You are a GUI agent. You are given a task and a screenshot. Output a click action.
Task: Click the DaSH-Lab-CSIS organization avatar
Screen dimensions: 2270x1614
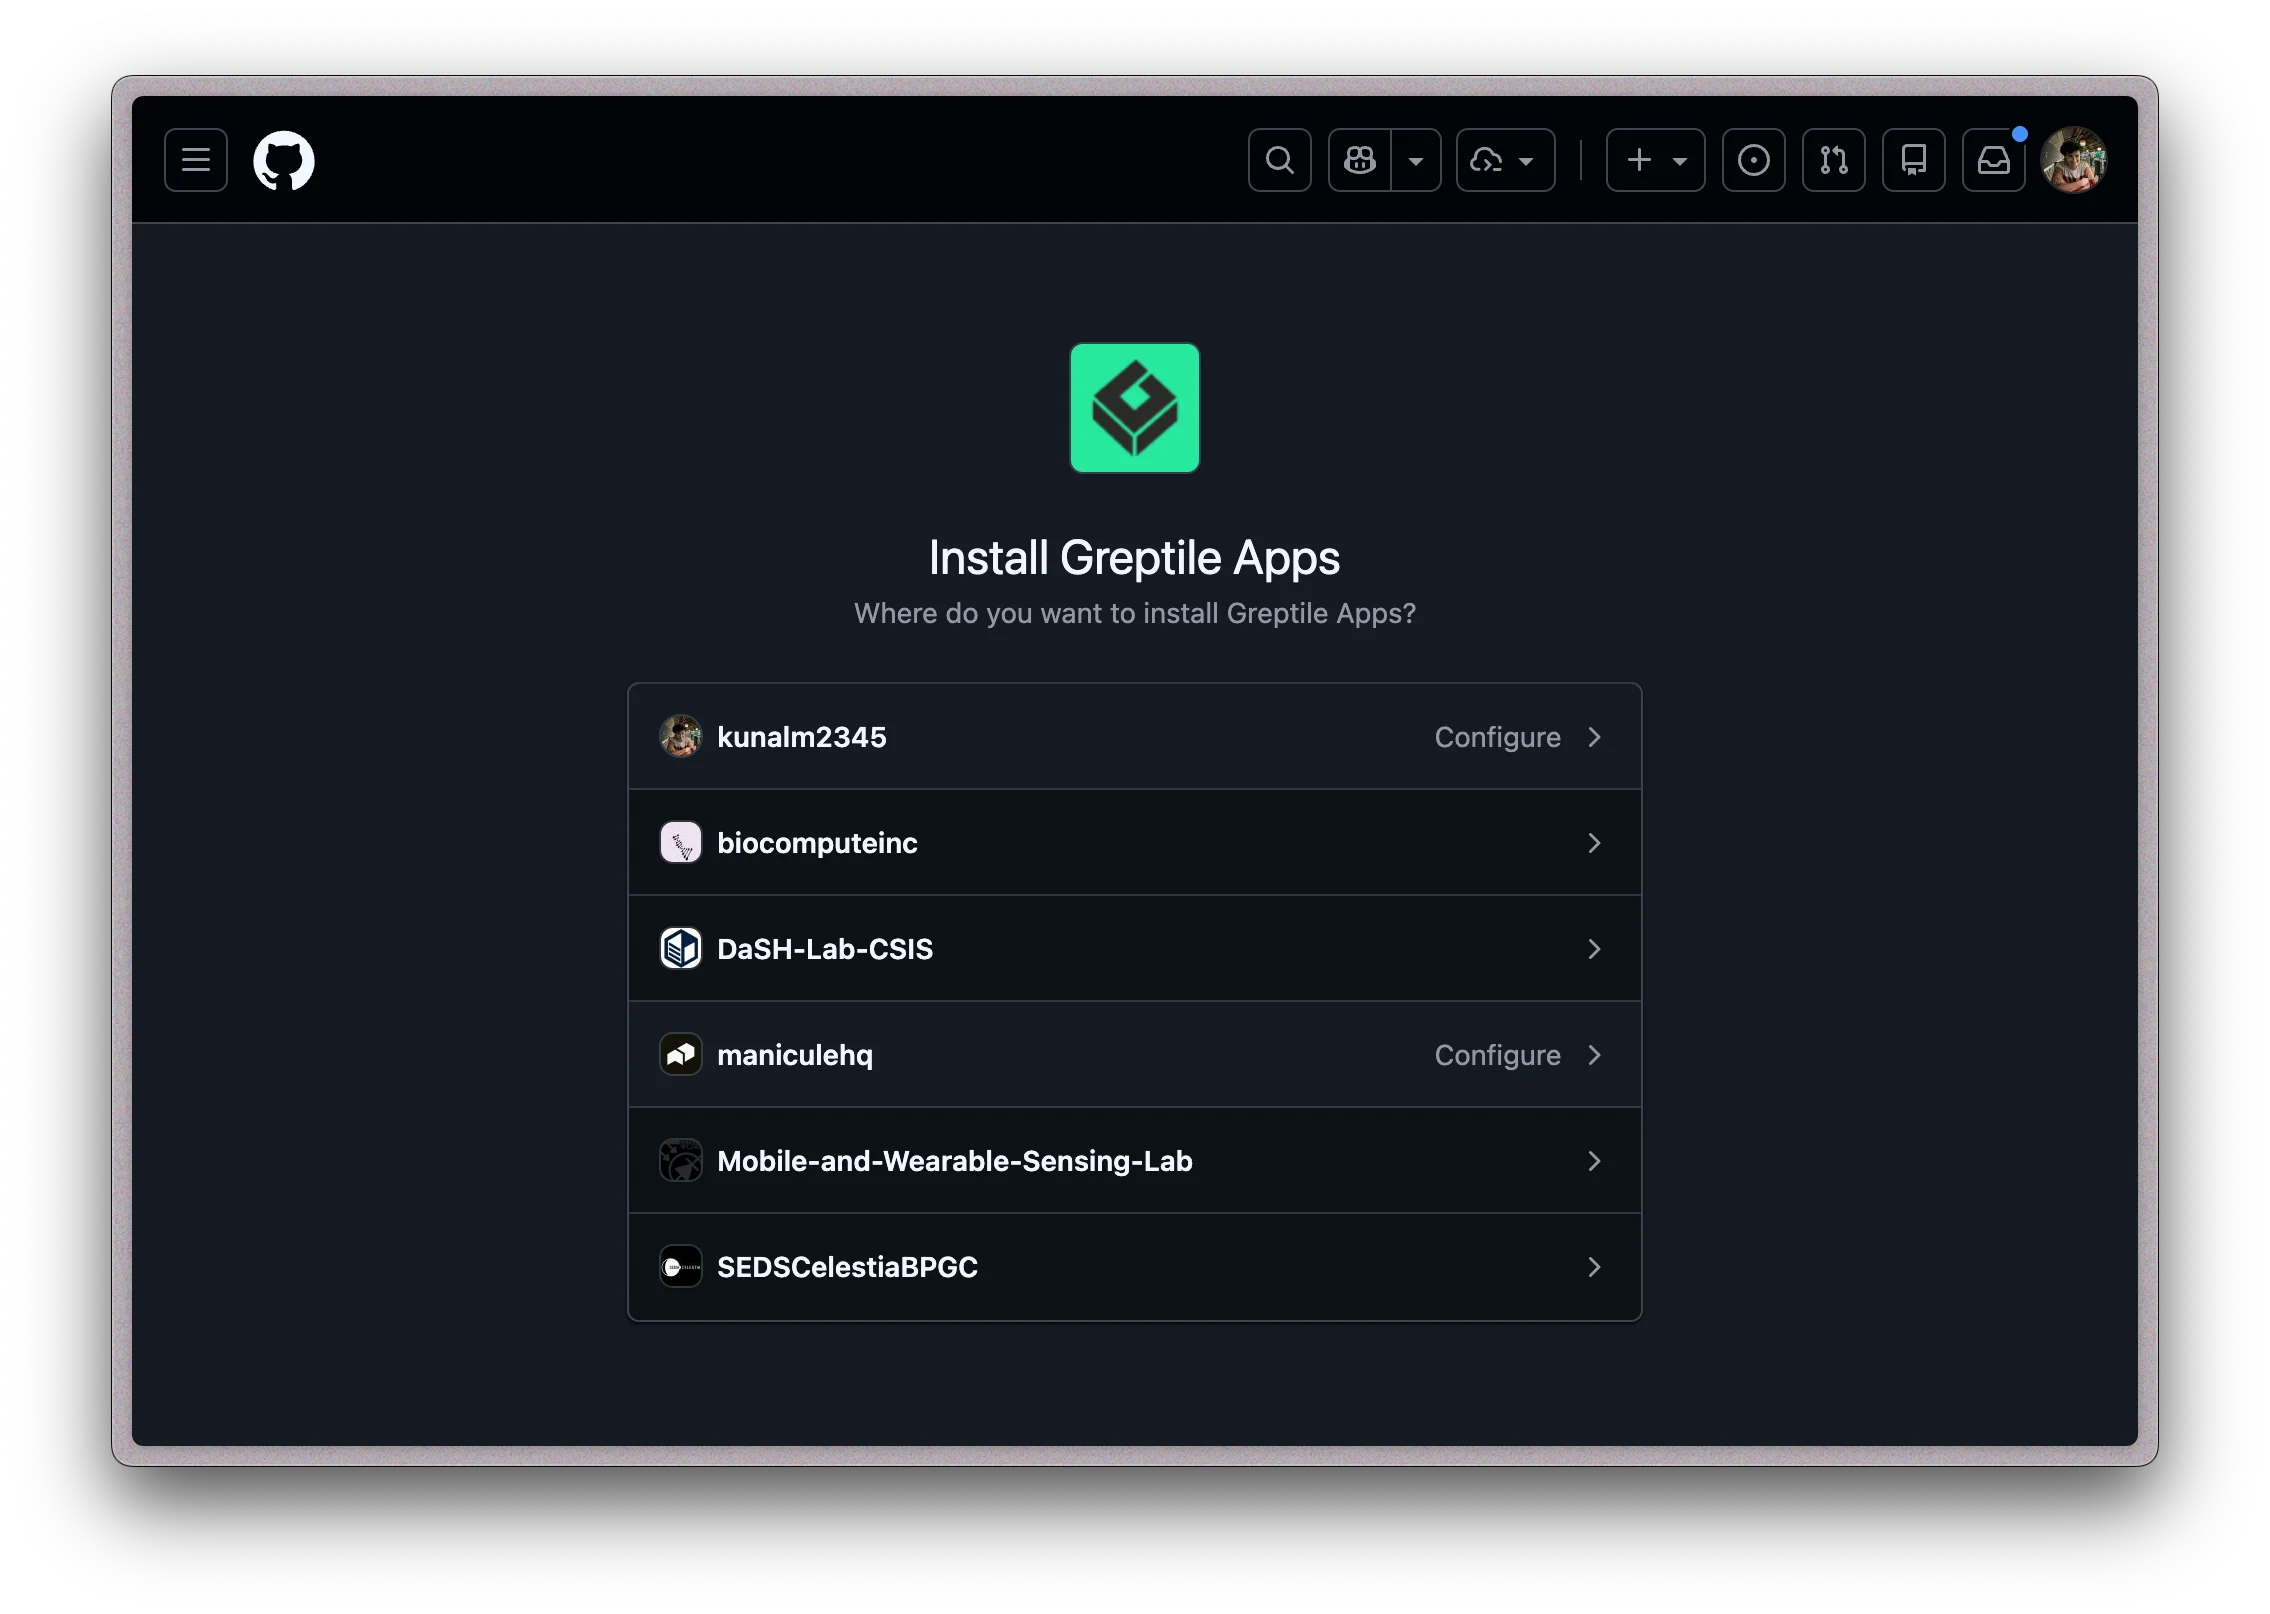click(x=681, y=949)
